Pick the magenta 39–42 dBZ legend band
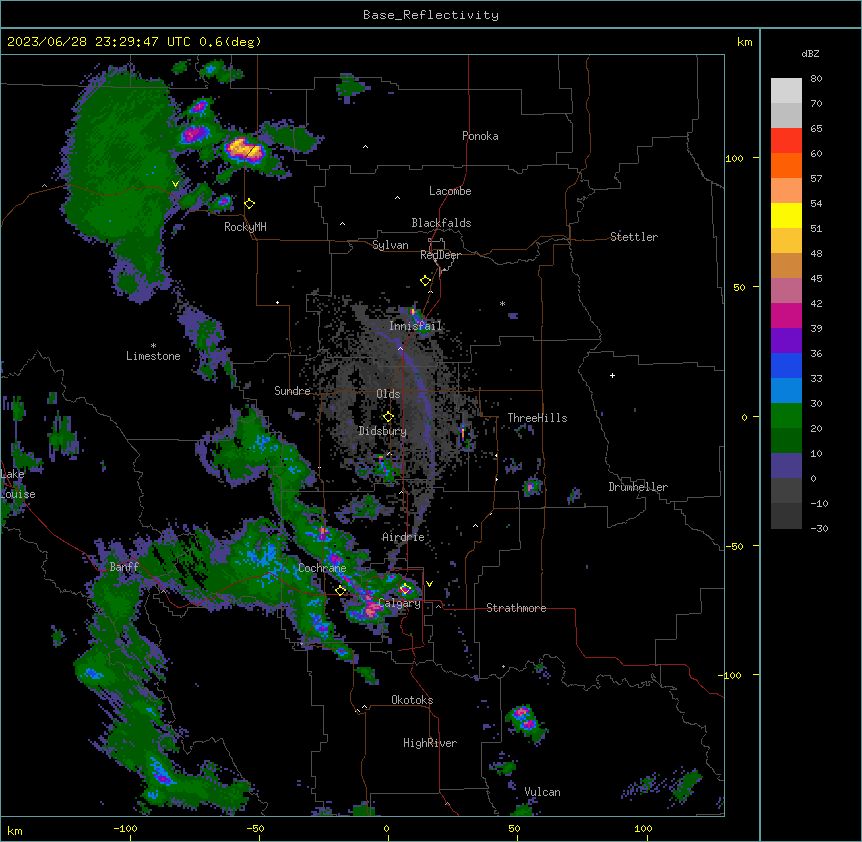Image resolution: width=862 pixels, height=842 pixels. coord(786,315)
